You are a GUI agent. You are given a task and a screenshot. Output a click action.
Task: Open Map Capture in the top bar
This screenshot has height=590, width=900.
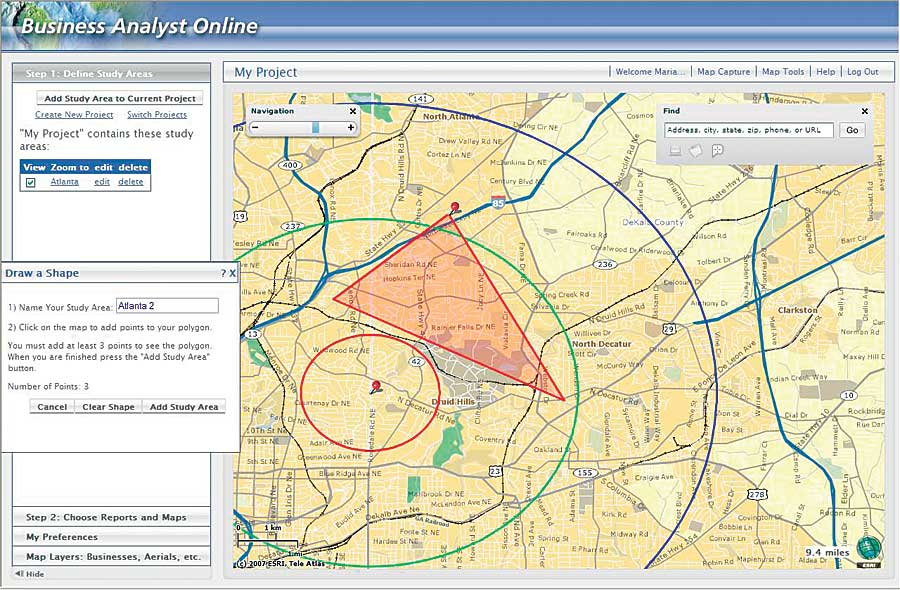coord(723,72)
